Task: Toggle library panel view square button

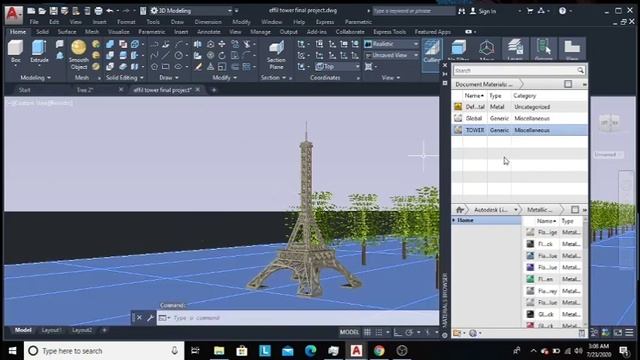Action: click(x=575, y=210)
